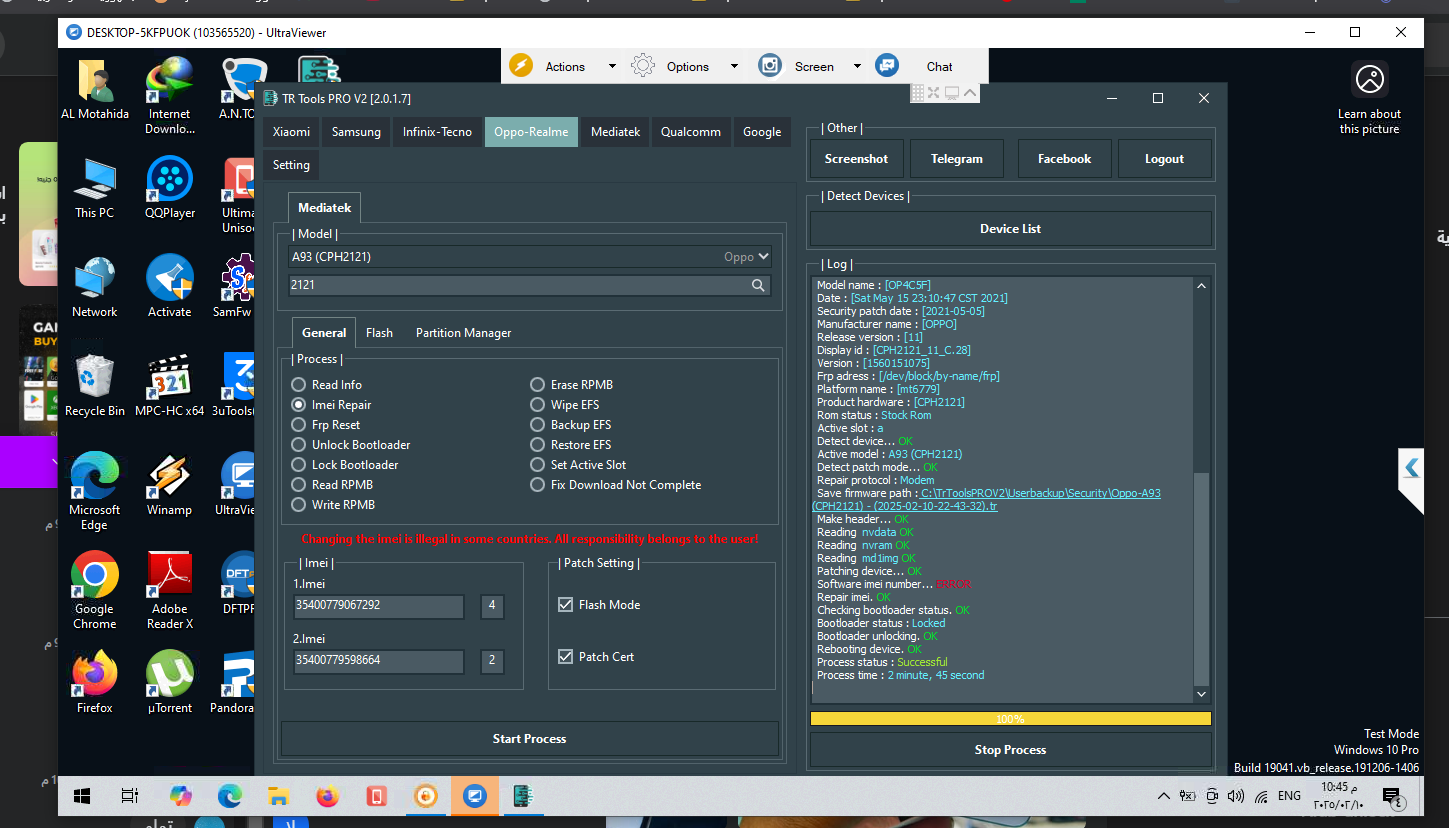Switch to the Xiaomi tab

click(x=291, y=132)
